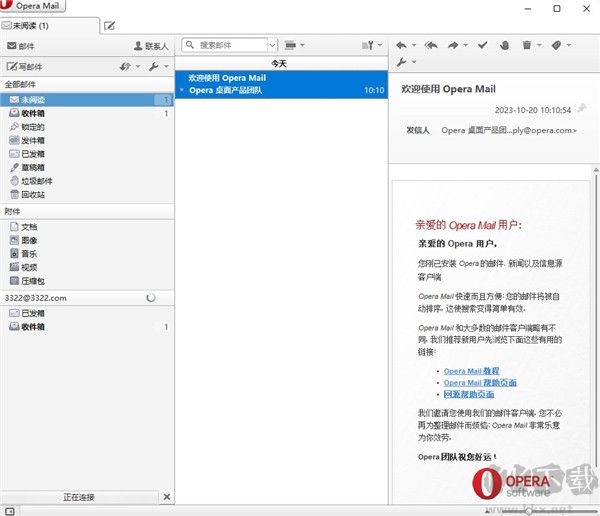Filter attachments by 文档
Viewport: 600px width, 516px height.
(87, 227)
